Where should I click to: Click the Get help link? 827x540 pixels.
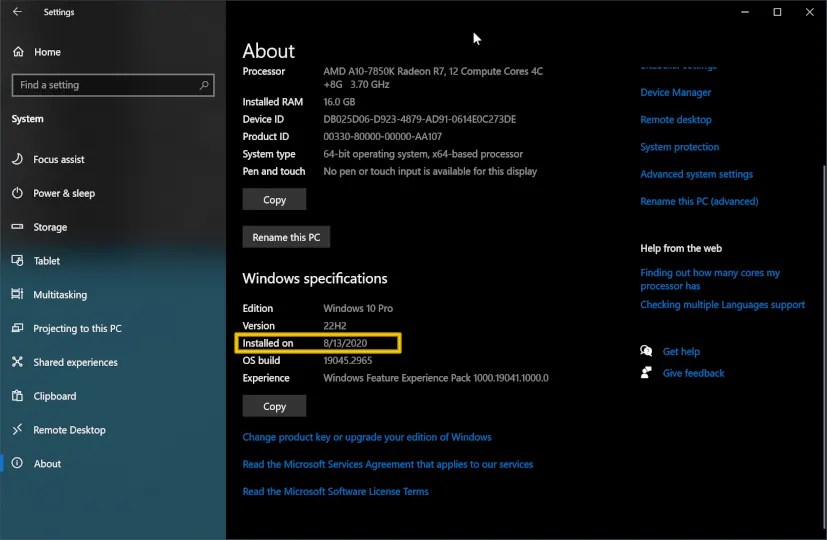(x=681, y=351)
